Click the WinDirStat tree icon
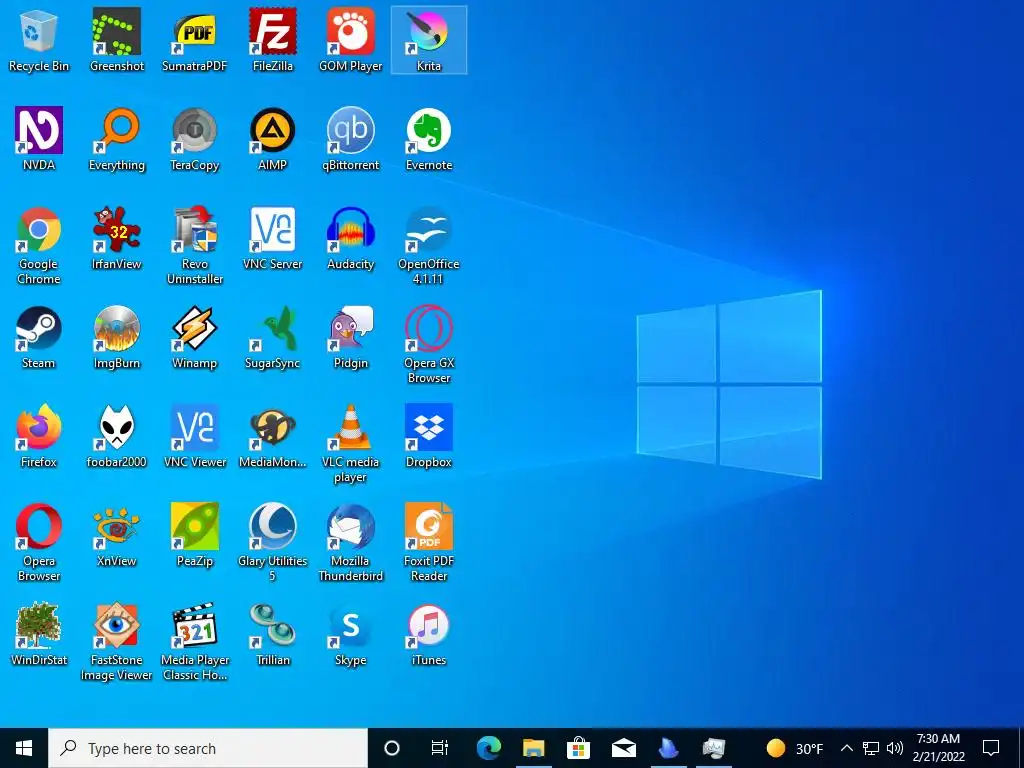Image resolution: width=1024 pixels, height=768 pixels. (x=39, y=635)
